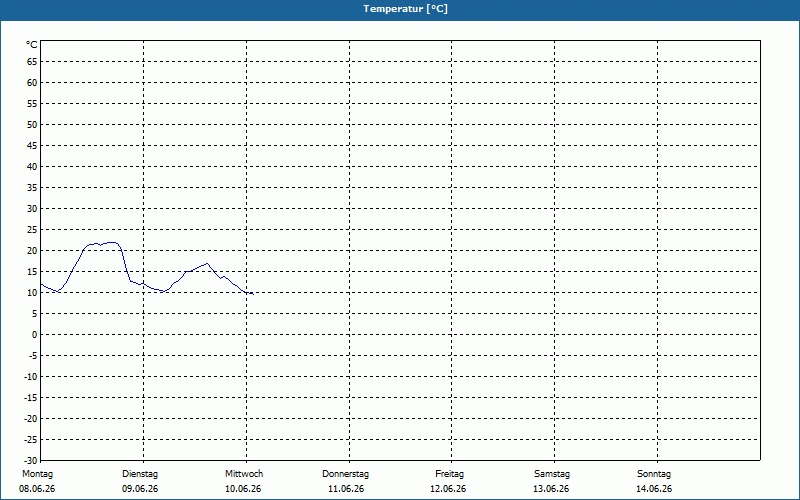Select the 25 y-axis value
The image size is (800, 500).
tap(32, 230)
